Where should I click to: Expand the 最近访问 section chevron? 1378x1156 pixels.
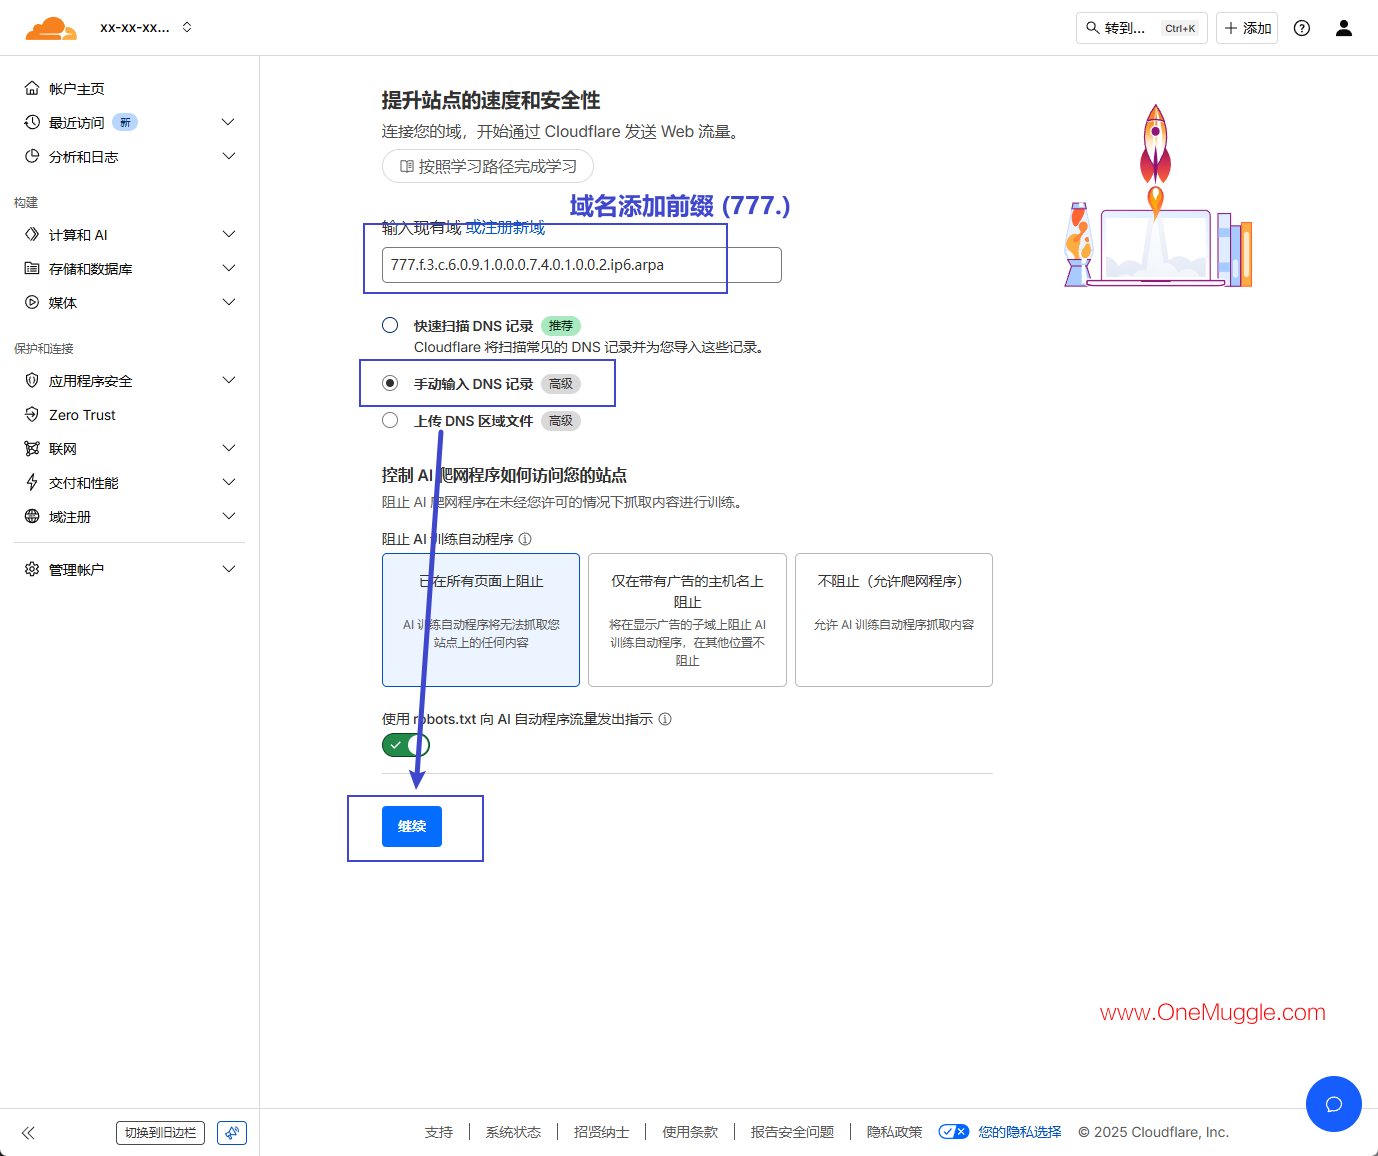(x=228, y=122)
